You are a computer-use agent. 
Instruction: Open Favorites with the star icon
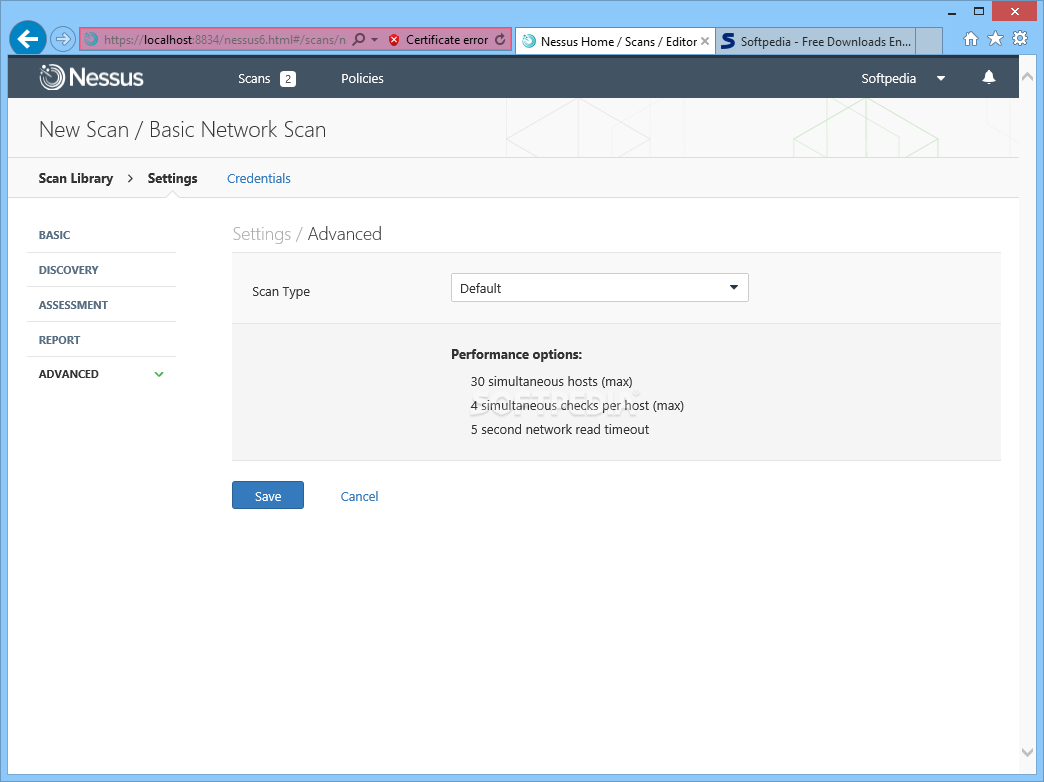click(x=995, y=39)
